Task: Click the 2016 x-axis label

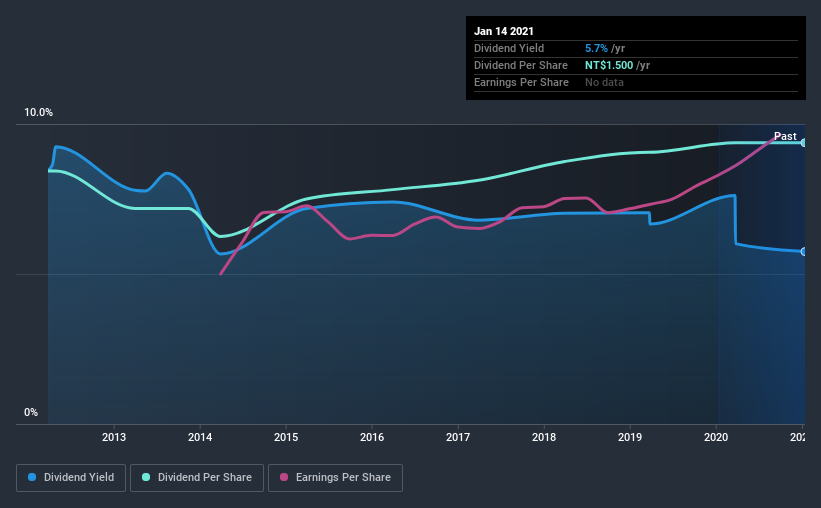Action: click(x=372, y=437)
